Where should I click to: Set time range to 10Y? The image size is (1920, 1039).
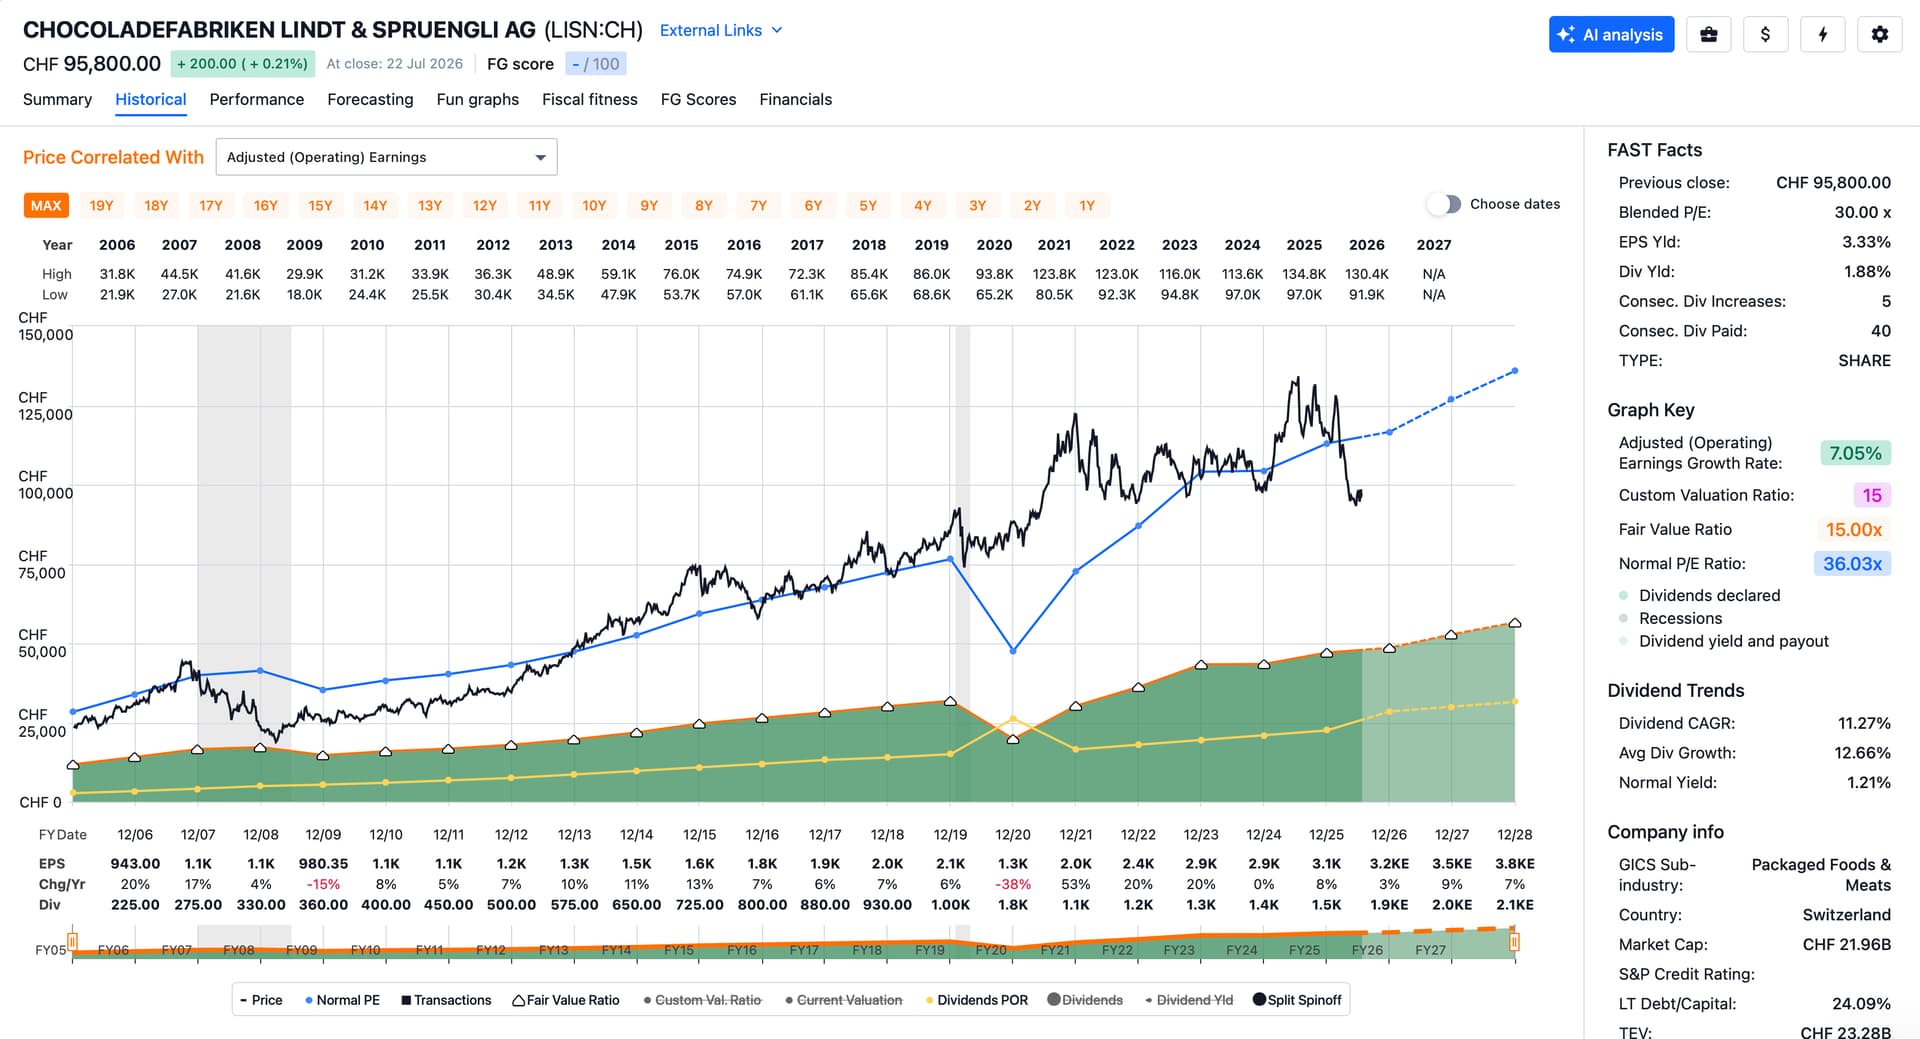pyautogui.click(x=594, y=205)
